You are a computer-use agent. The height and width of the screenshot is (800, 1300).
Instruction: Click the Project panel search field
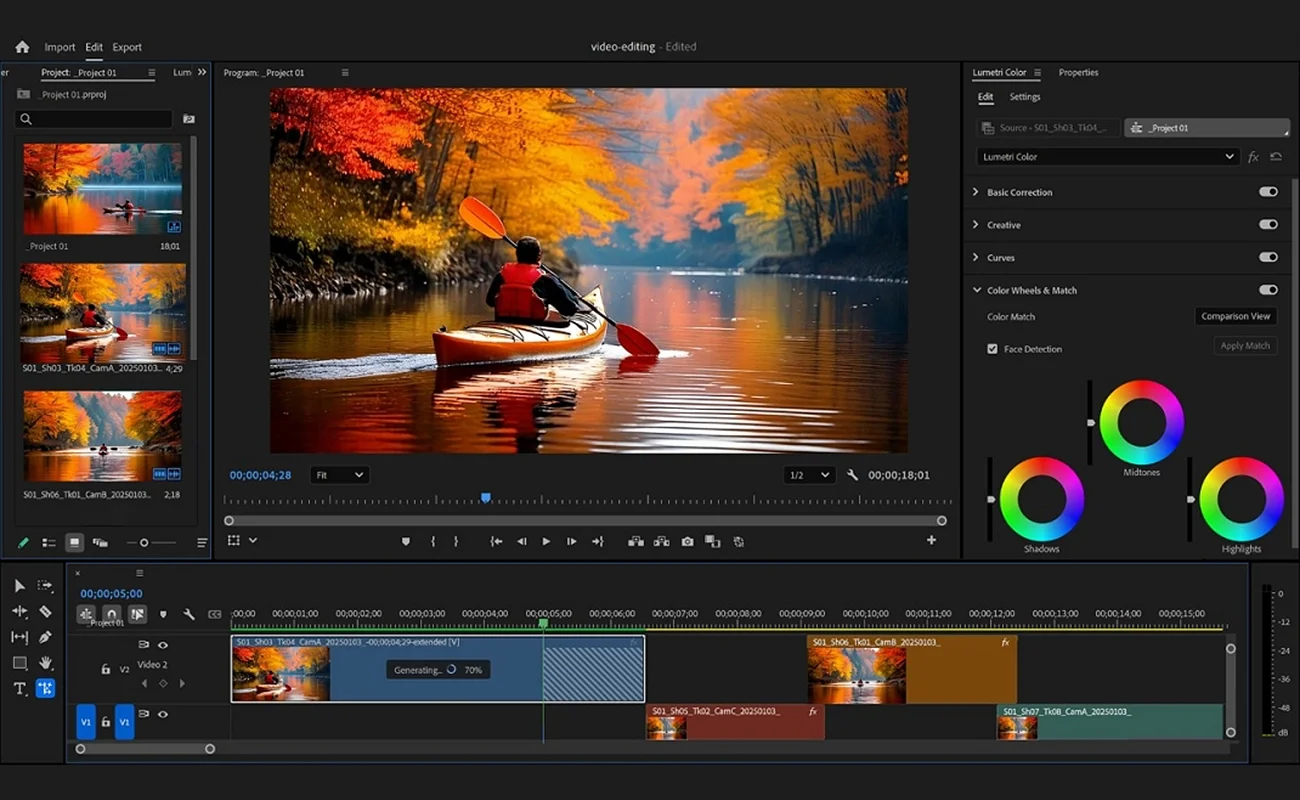95,119
